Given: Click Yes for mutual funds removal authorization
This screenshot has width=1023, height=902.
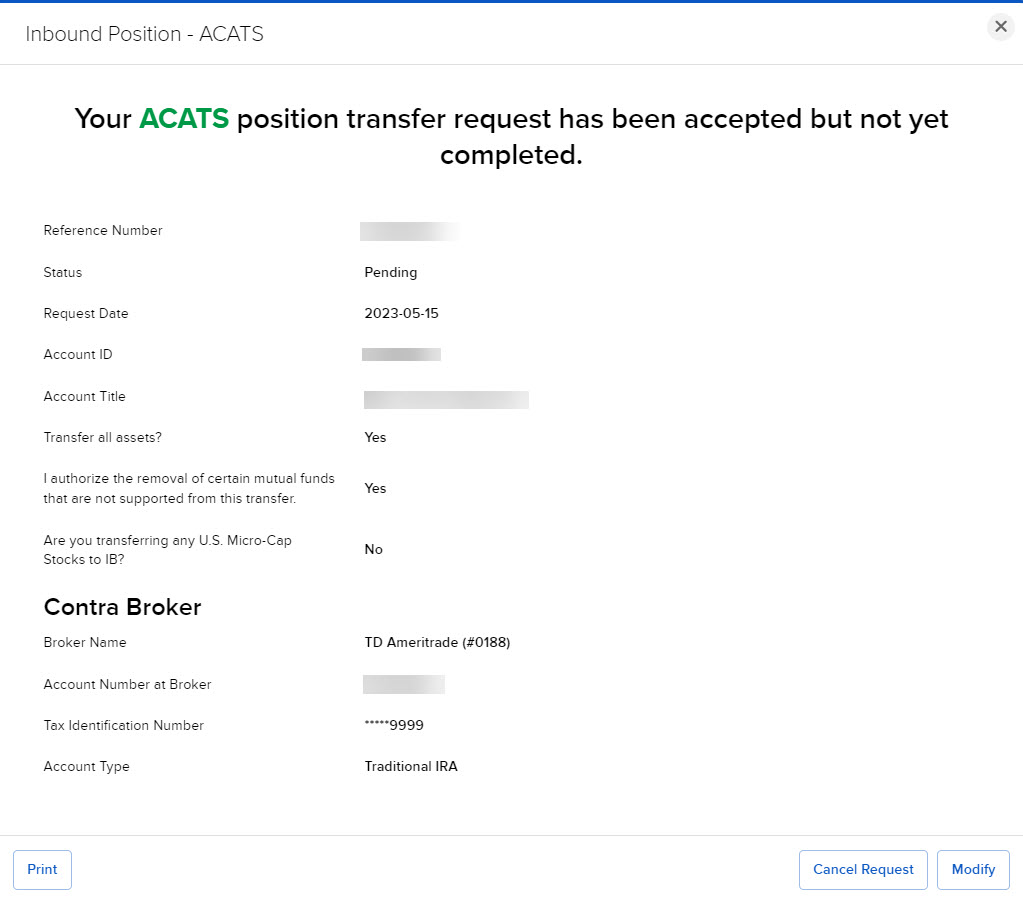Looking at the screenshot, I should (x=375, y=489).
